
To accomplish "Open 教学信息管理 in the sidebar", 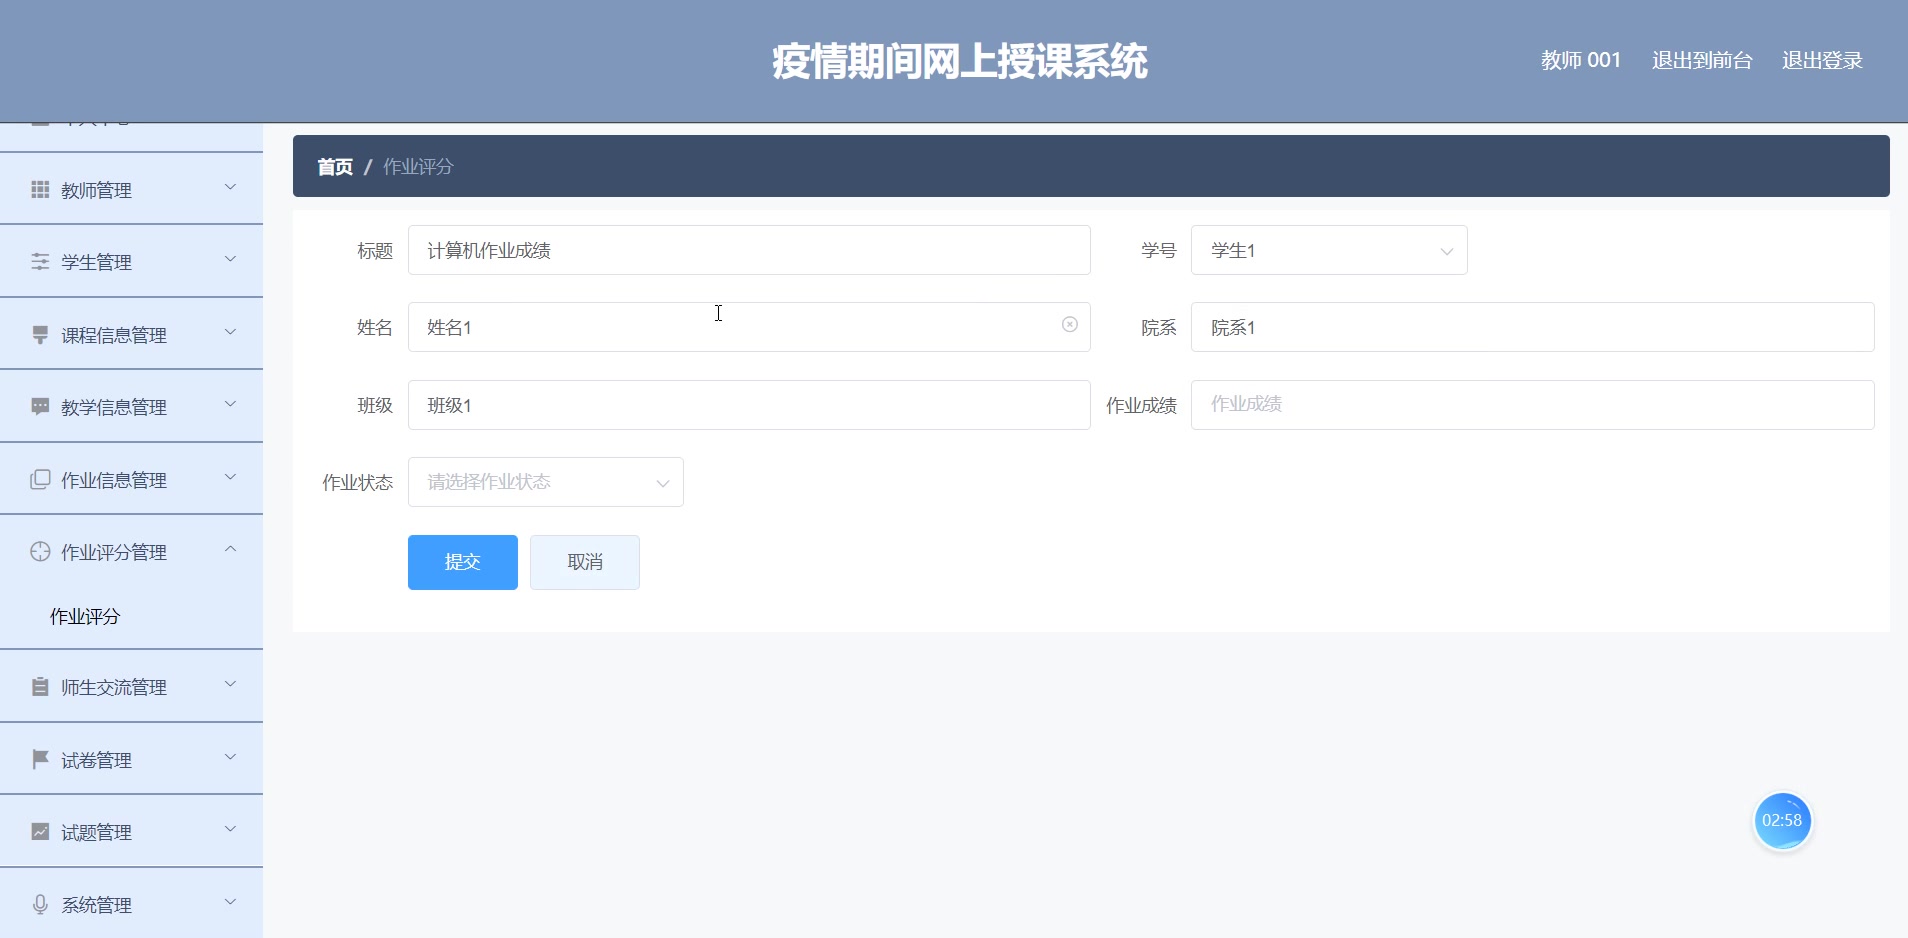I will pyautogui.click(x=131, y=406).
